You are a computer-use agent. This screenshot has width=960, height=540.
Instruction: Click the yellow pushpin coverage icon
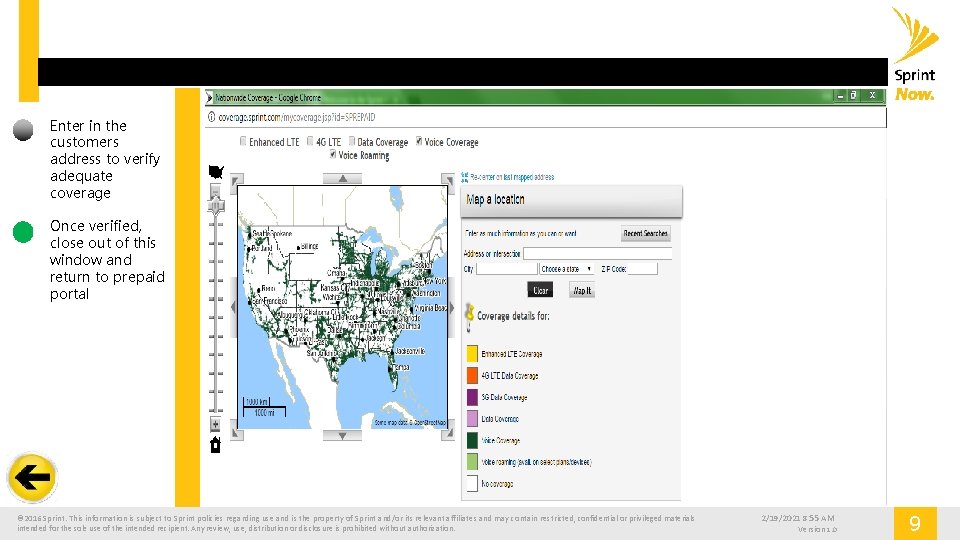469,317
